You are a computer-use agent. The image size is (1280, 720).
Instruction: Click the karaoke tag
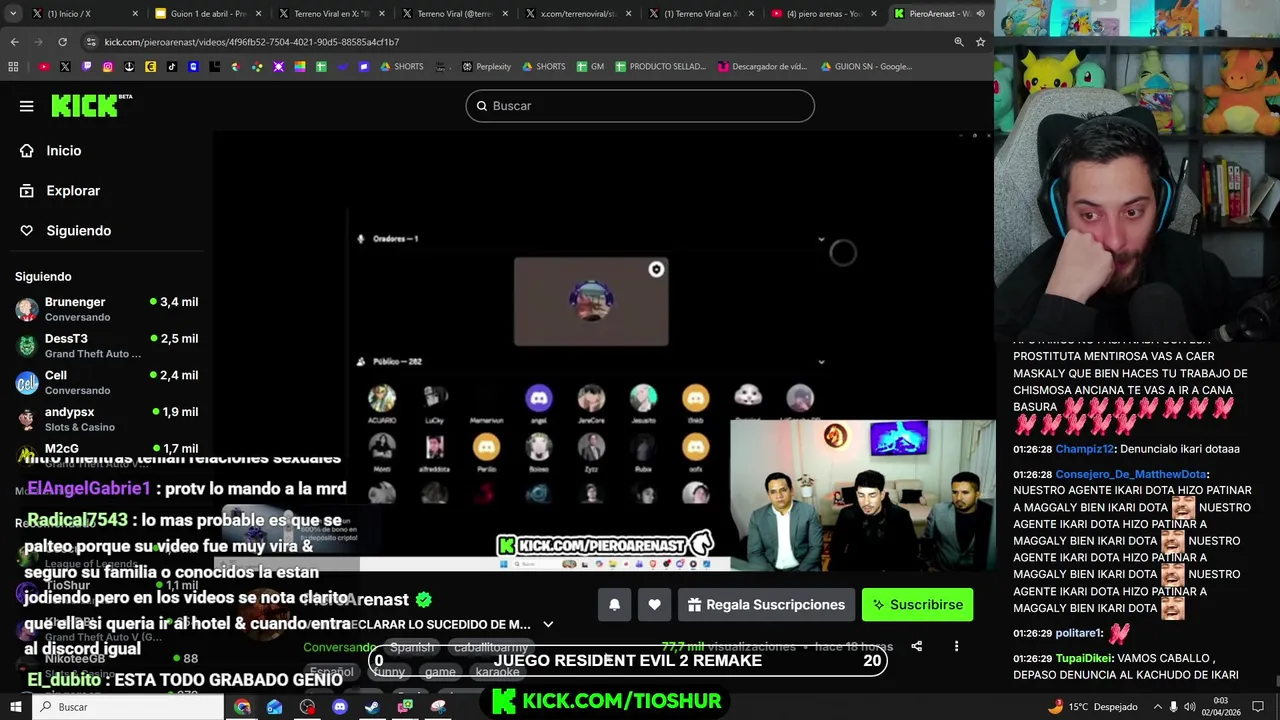(x=497, y=672)
